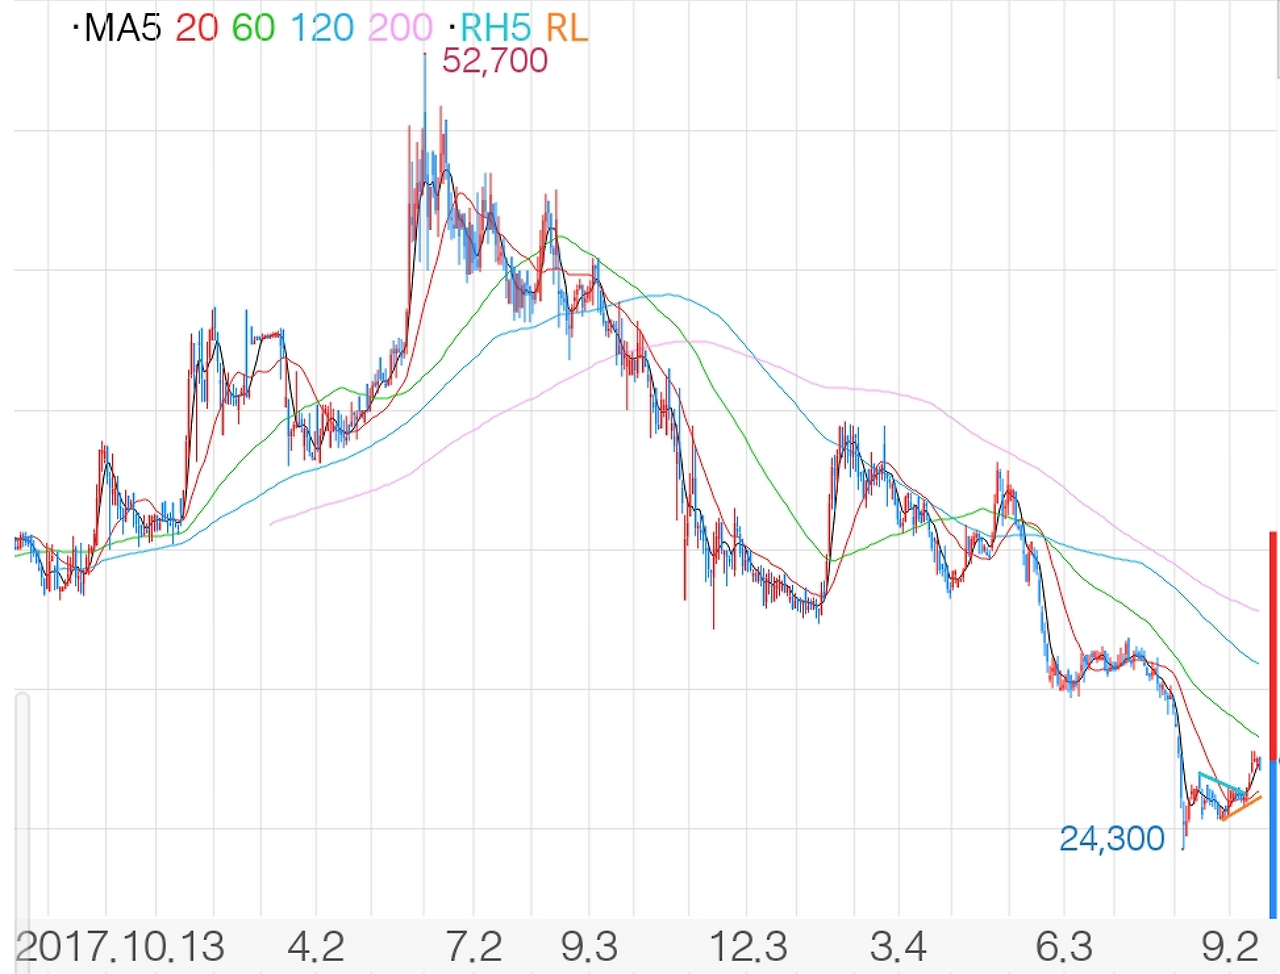
Task: Select the blue 120 moving average legend
Action: point(322,28)
